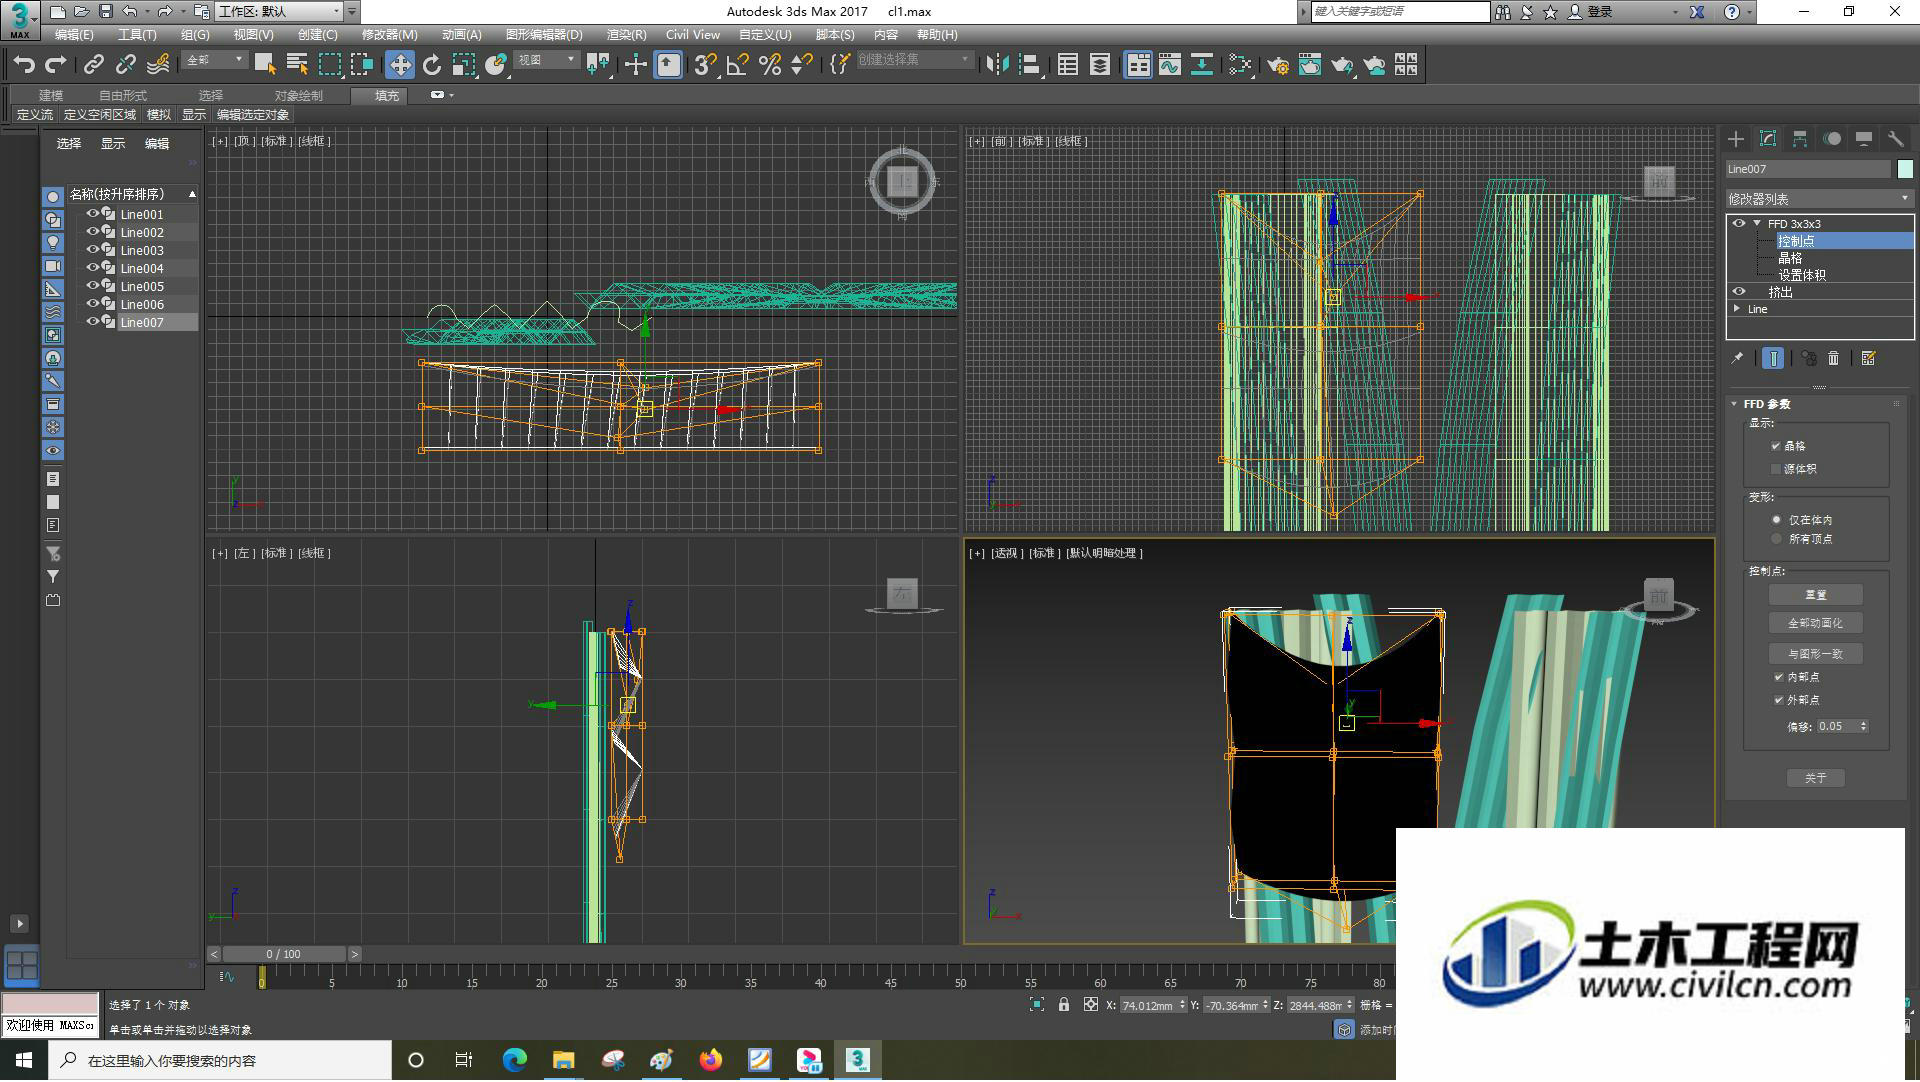Toggle the Percent Snap icon
The image size is (1920, 1082).
(x=770, y=65)
